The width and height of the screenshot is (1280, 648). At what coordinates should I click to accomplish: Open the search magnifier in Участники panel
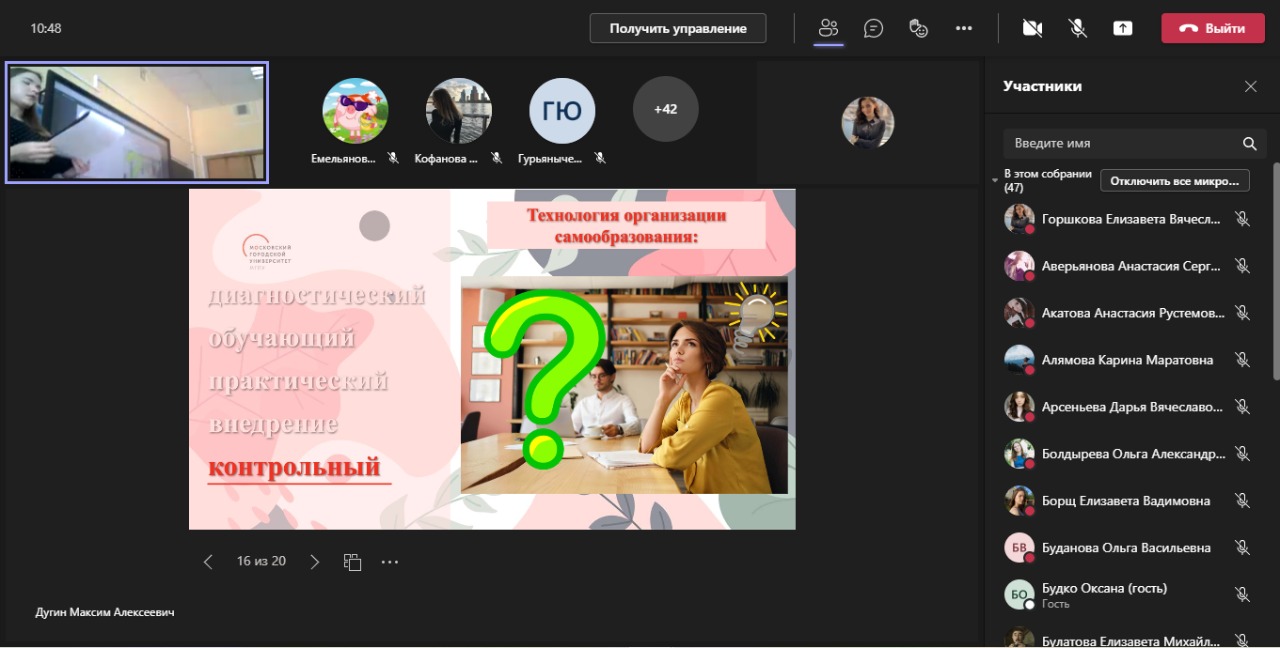click(x=1250, y=143)
